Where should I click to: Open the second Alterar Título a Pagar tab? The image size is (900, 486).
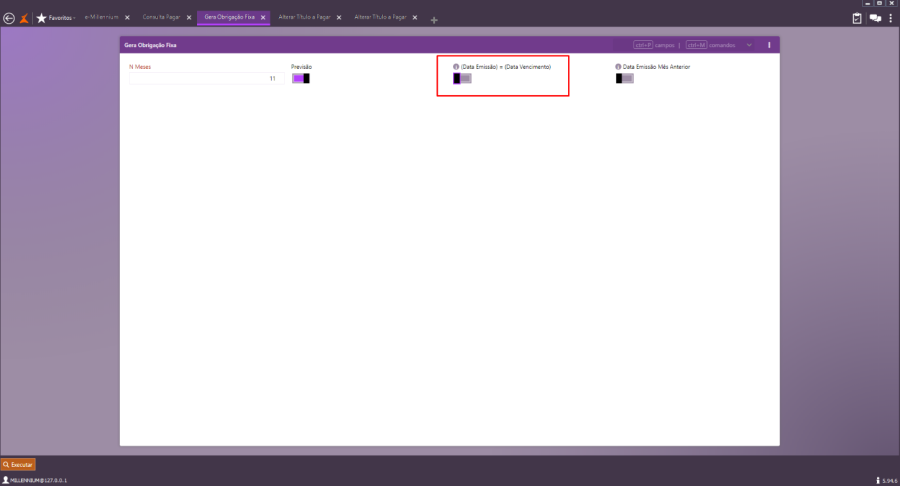click(x=380, y=17)
